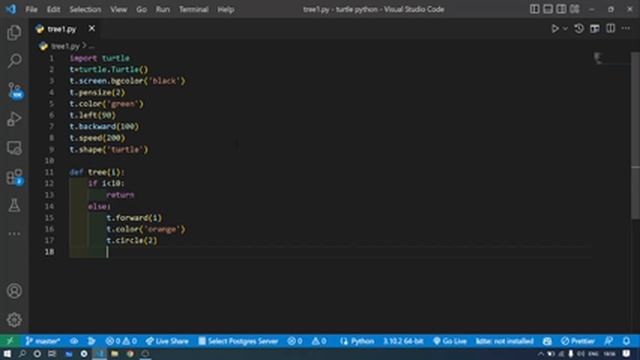This screenshot has height=360, width=640.
Task: Click line number 11
Action: click(x=49, y=172)
